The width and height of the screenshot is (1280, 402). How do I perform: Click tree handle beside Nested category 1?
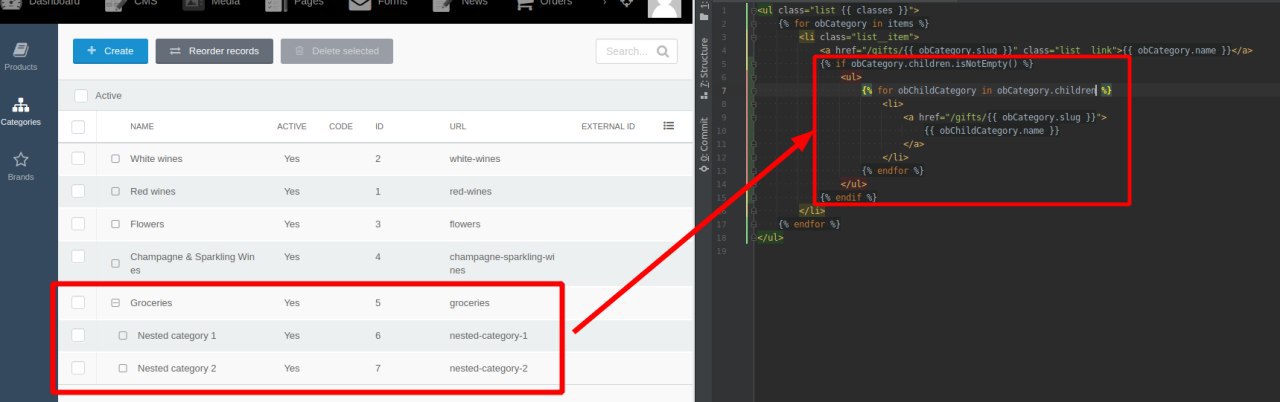click(x=123, y=335)
